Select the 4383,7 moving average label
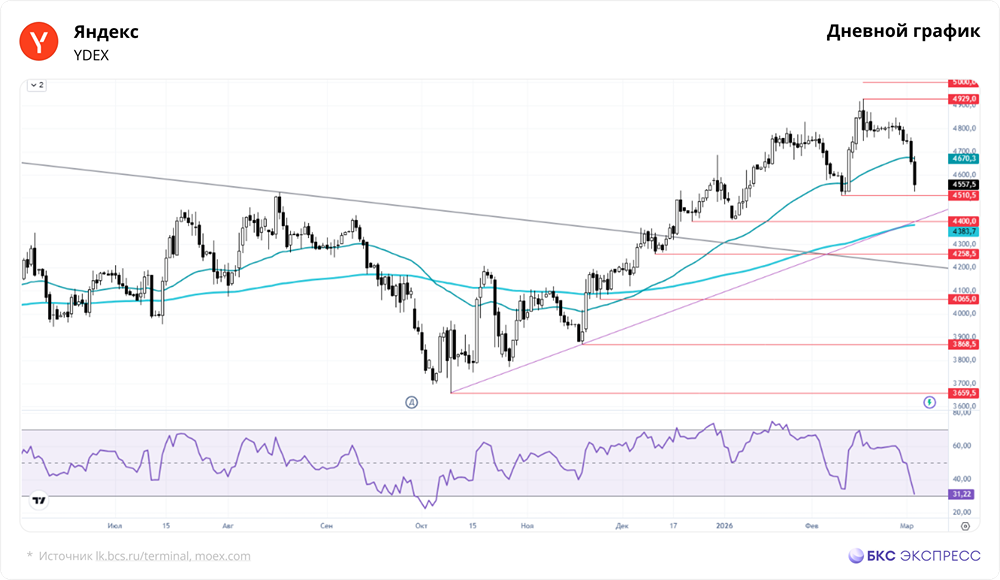This screenshot has height=580, width=1000. 964,232
